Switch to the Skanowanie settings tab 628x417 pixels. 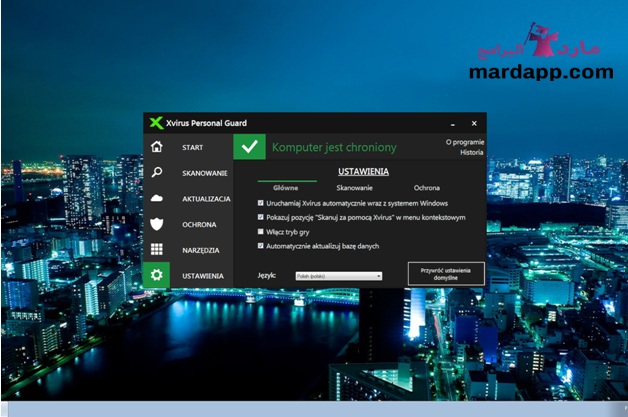[354, 187]
